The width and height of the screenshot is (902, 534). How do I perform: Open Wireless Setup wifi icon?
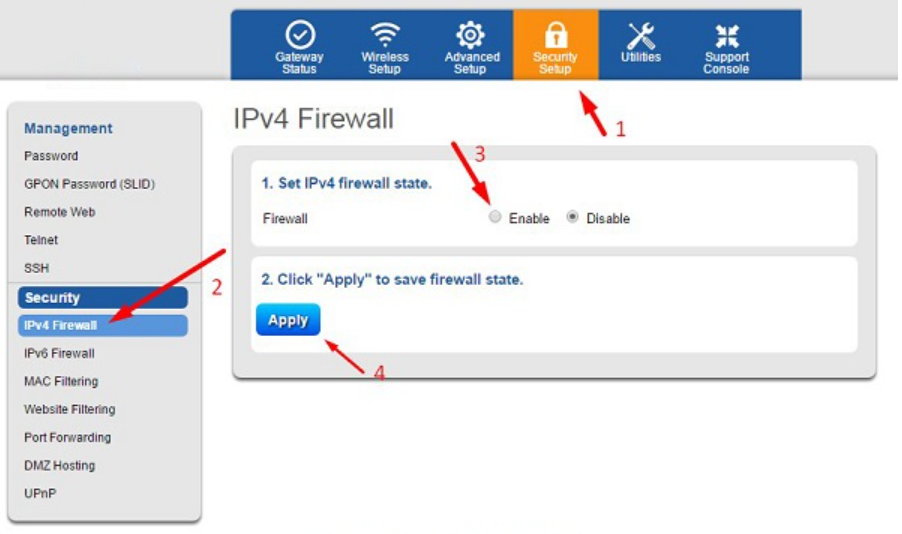tap(385, 35)
